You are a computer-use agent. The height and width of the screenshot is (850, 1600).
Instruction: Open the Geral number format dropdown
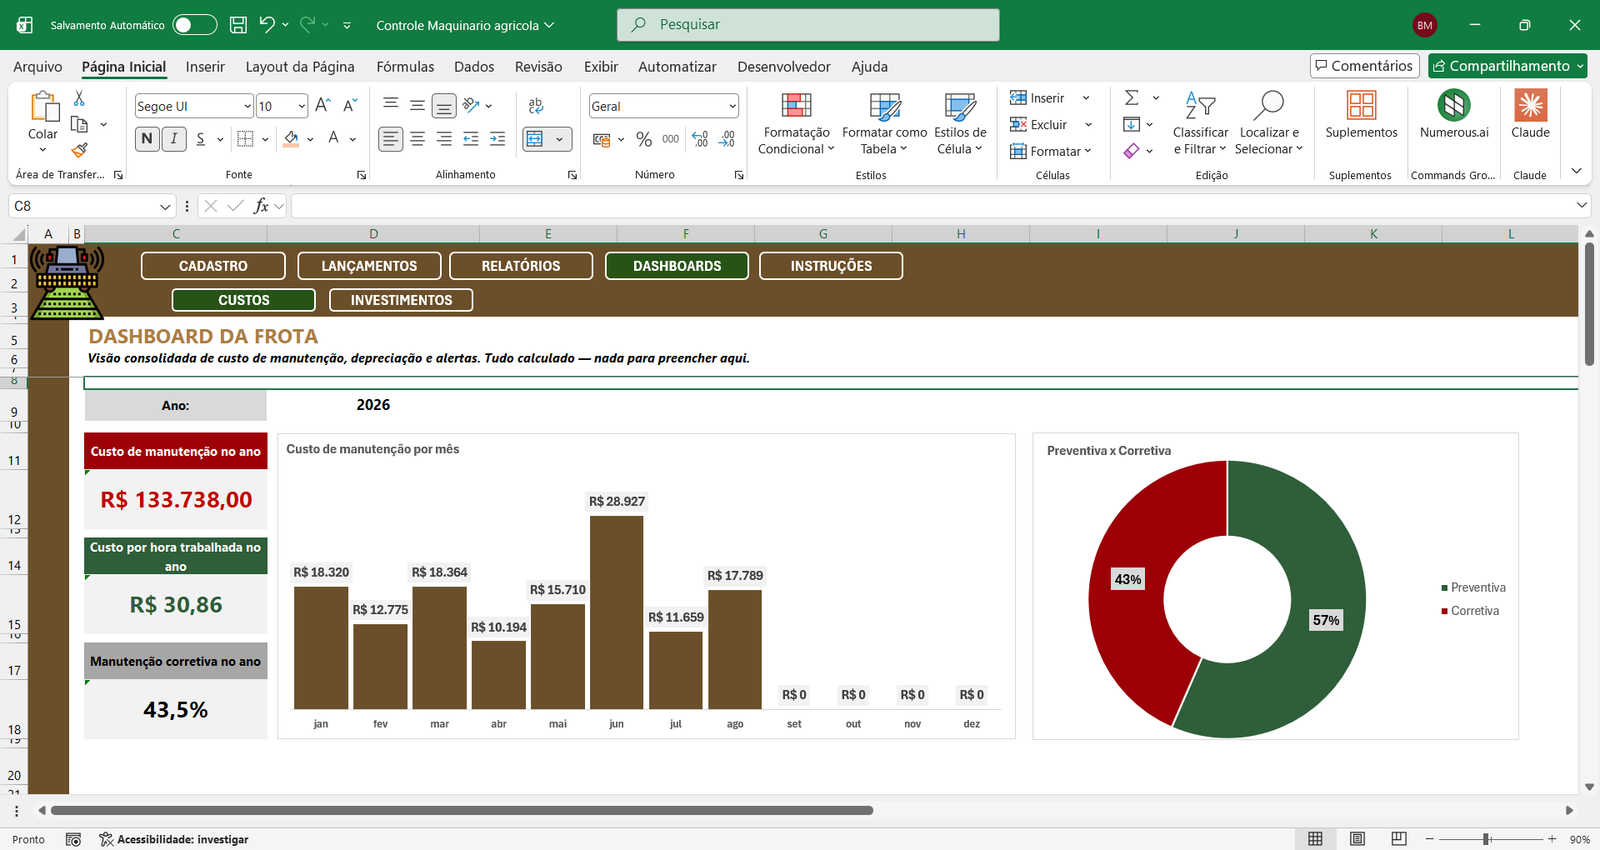(x=732, y=106)
